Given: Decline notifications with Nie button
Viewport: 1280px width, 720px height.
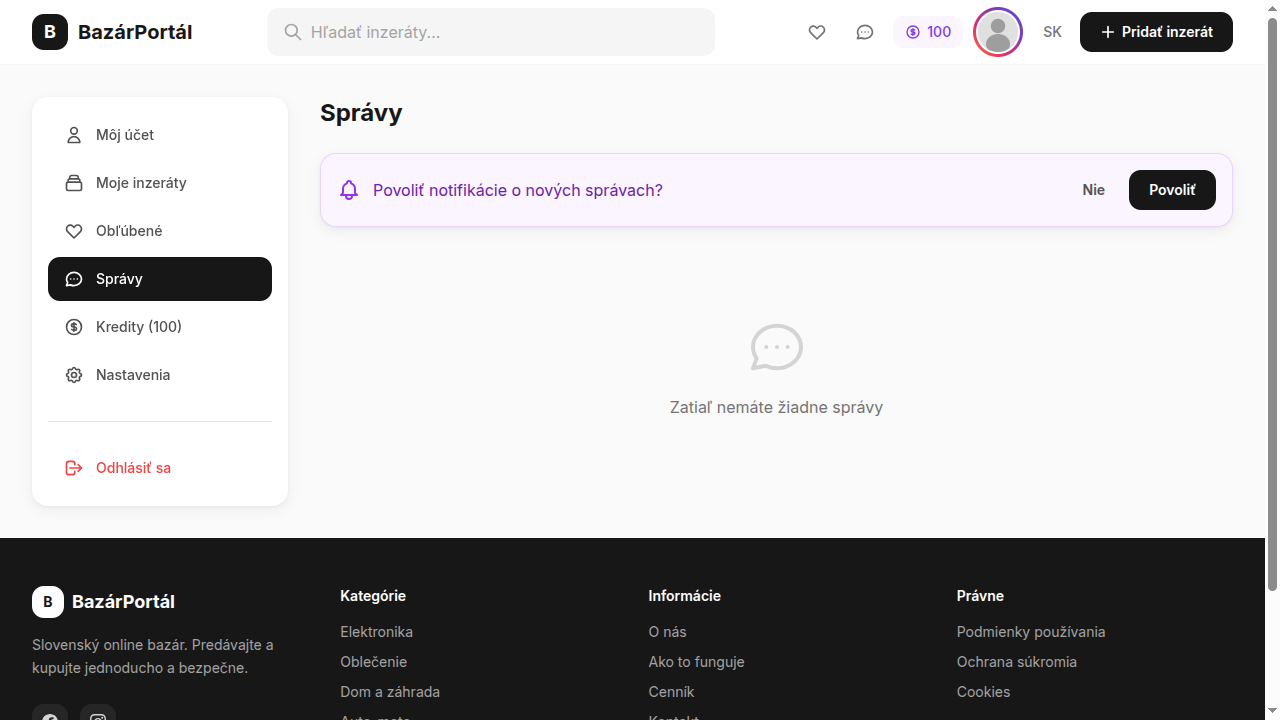Looking at the screenshot, I should (1093, 190).
